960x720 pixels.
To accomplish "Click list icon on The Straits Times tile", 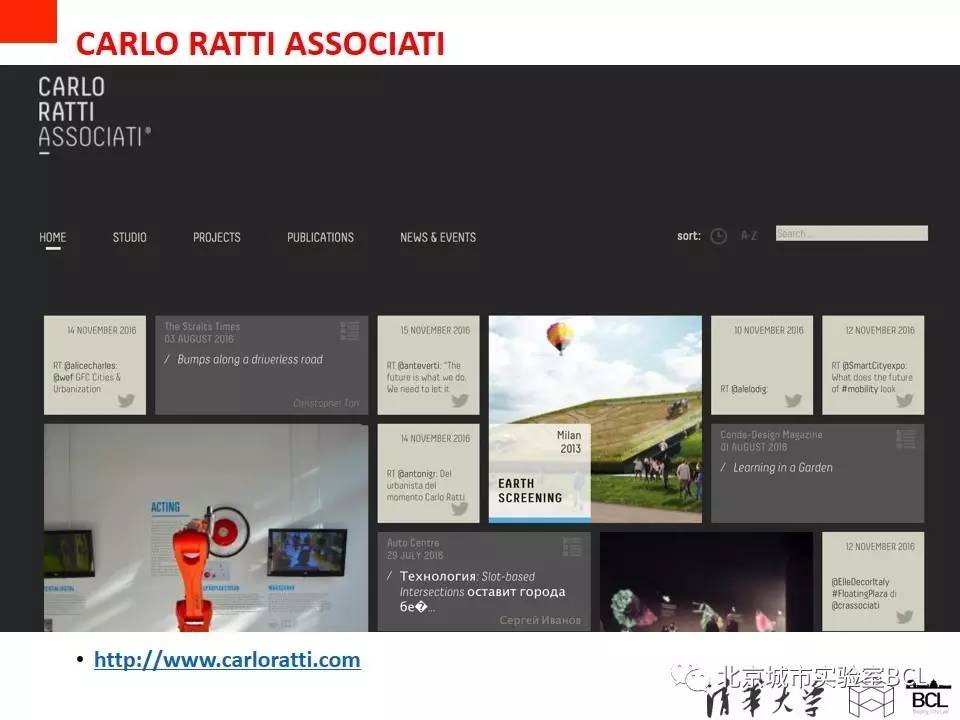I will click(350, 331).
